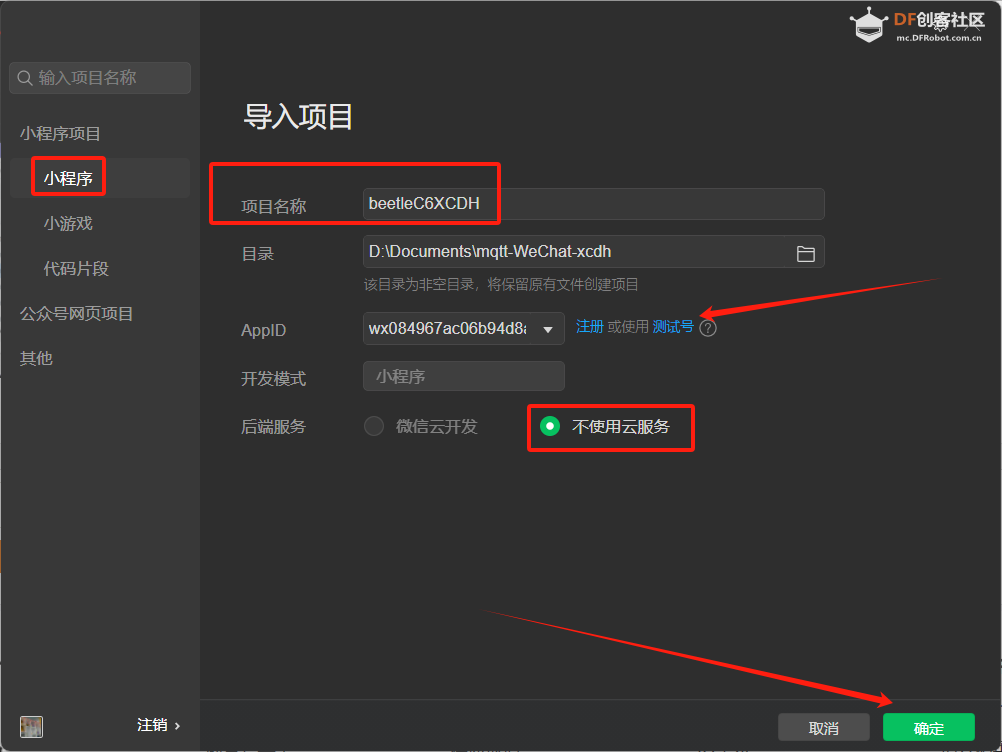Click the 导入项目 heading
The width and height of the screenshot is (1002, 752).
click(x=298, y=117)
